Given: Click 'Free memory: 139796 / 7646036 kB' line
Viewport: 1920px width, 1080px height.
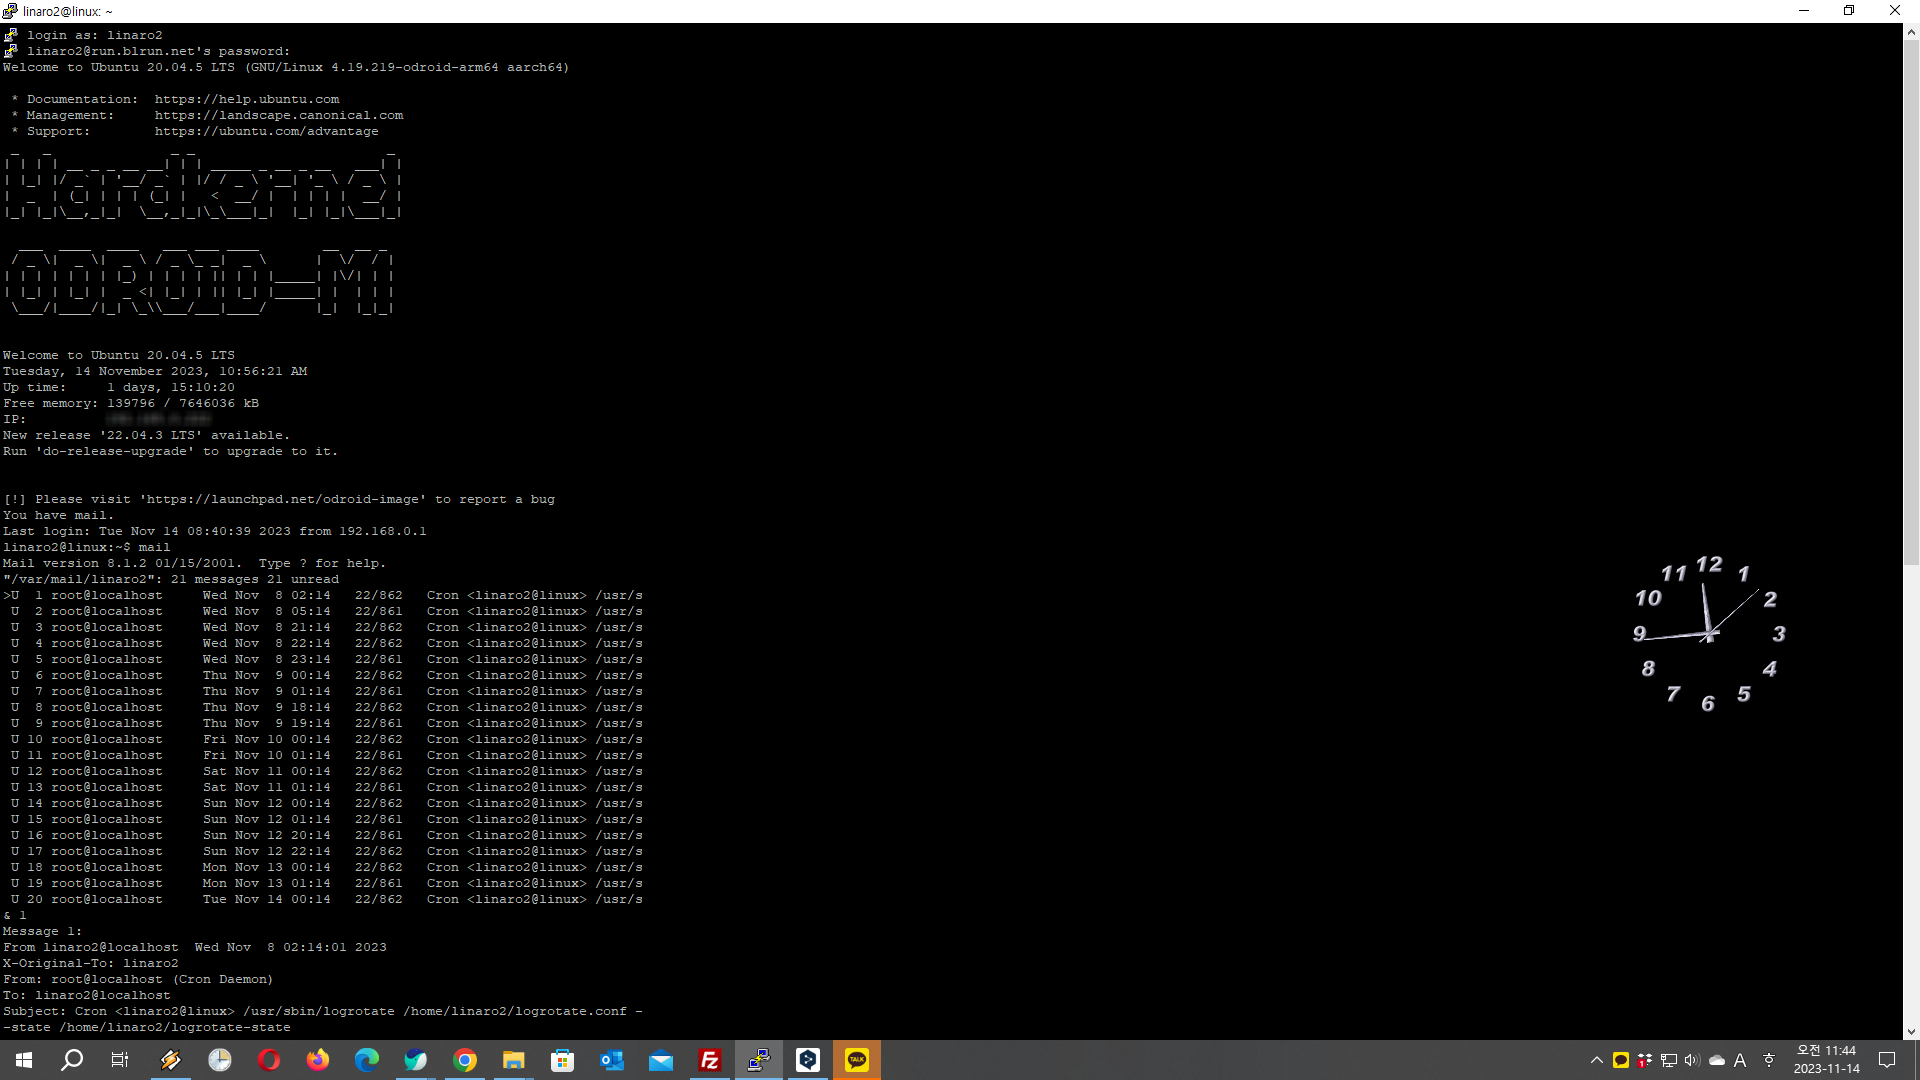Looking at the screenshot, I should (130, 403).
